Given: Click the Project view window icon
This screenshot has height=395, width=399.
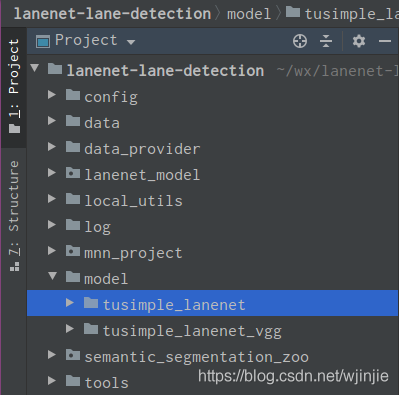Looking at the screenshot, I should click(x=43, y=41).
